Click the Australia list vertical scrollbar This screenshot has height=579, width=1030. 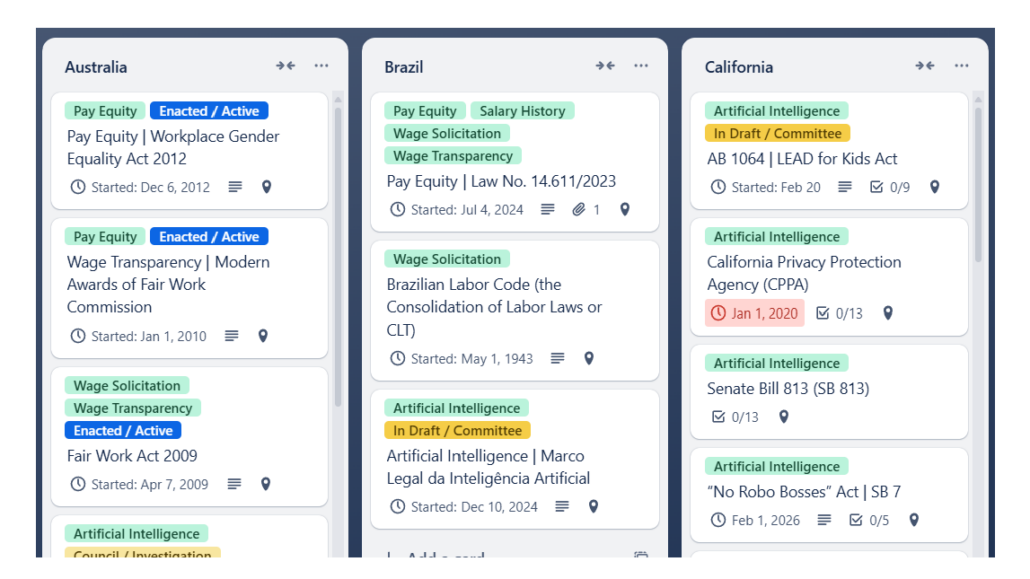point(338,250)
